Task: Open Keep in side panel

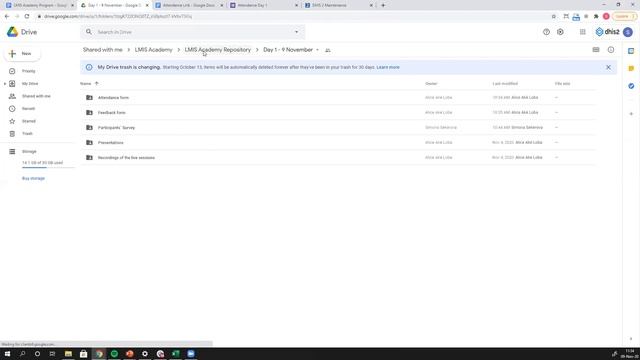Action: 631,68
